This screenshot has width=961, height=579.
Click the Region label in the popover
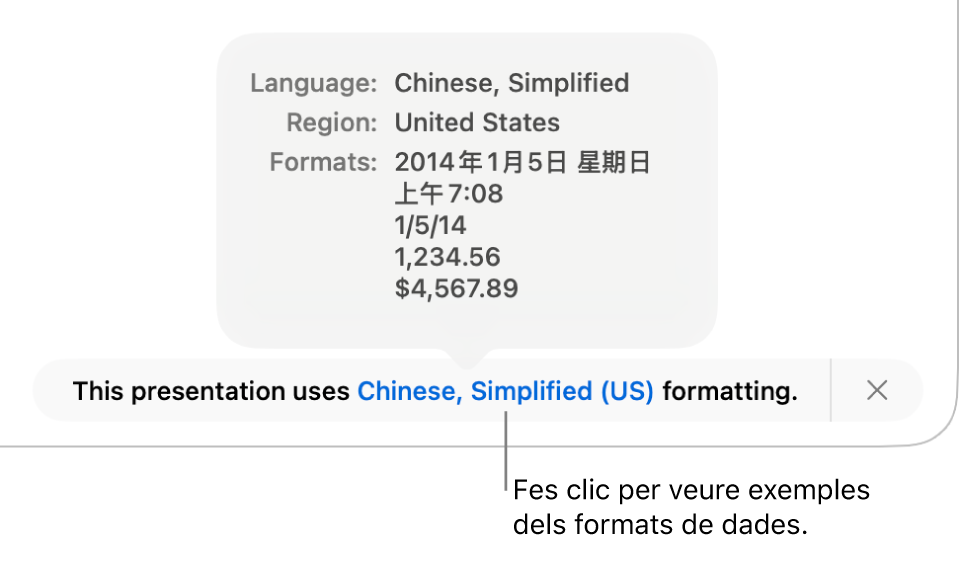coord(331,123)
